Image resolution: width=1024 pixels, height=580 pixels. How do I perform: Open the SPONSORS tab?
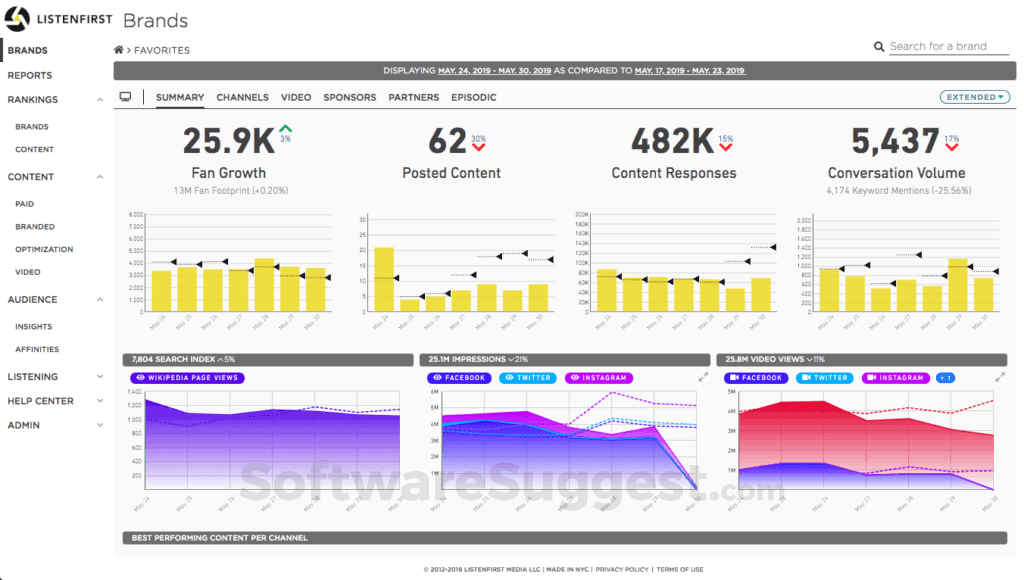click(x=349, y=97)
